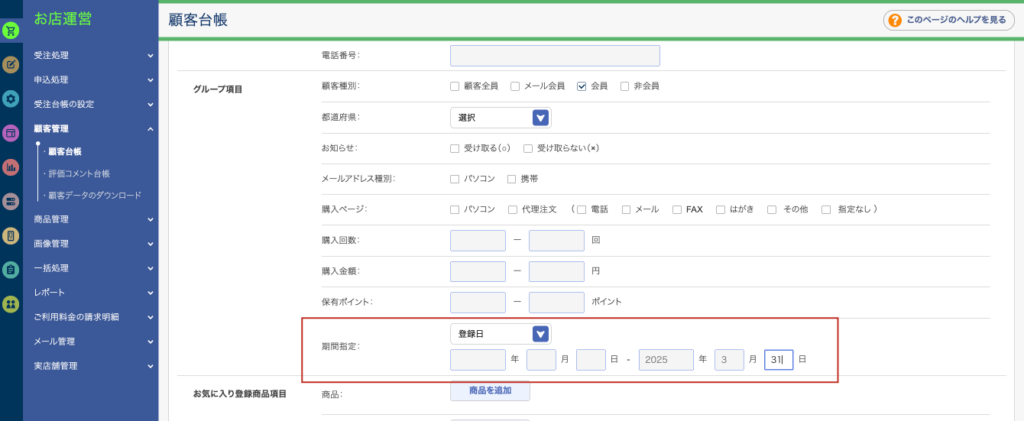The image size is (1024, 421).
Task: Click the tan pencil edit sidebar icon
Action: pyautogui.click(x=11, y=65)
